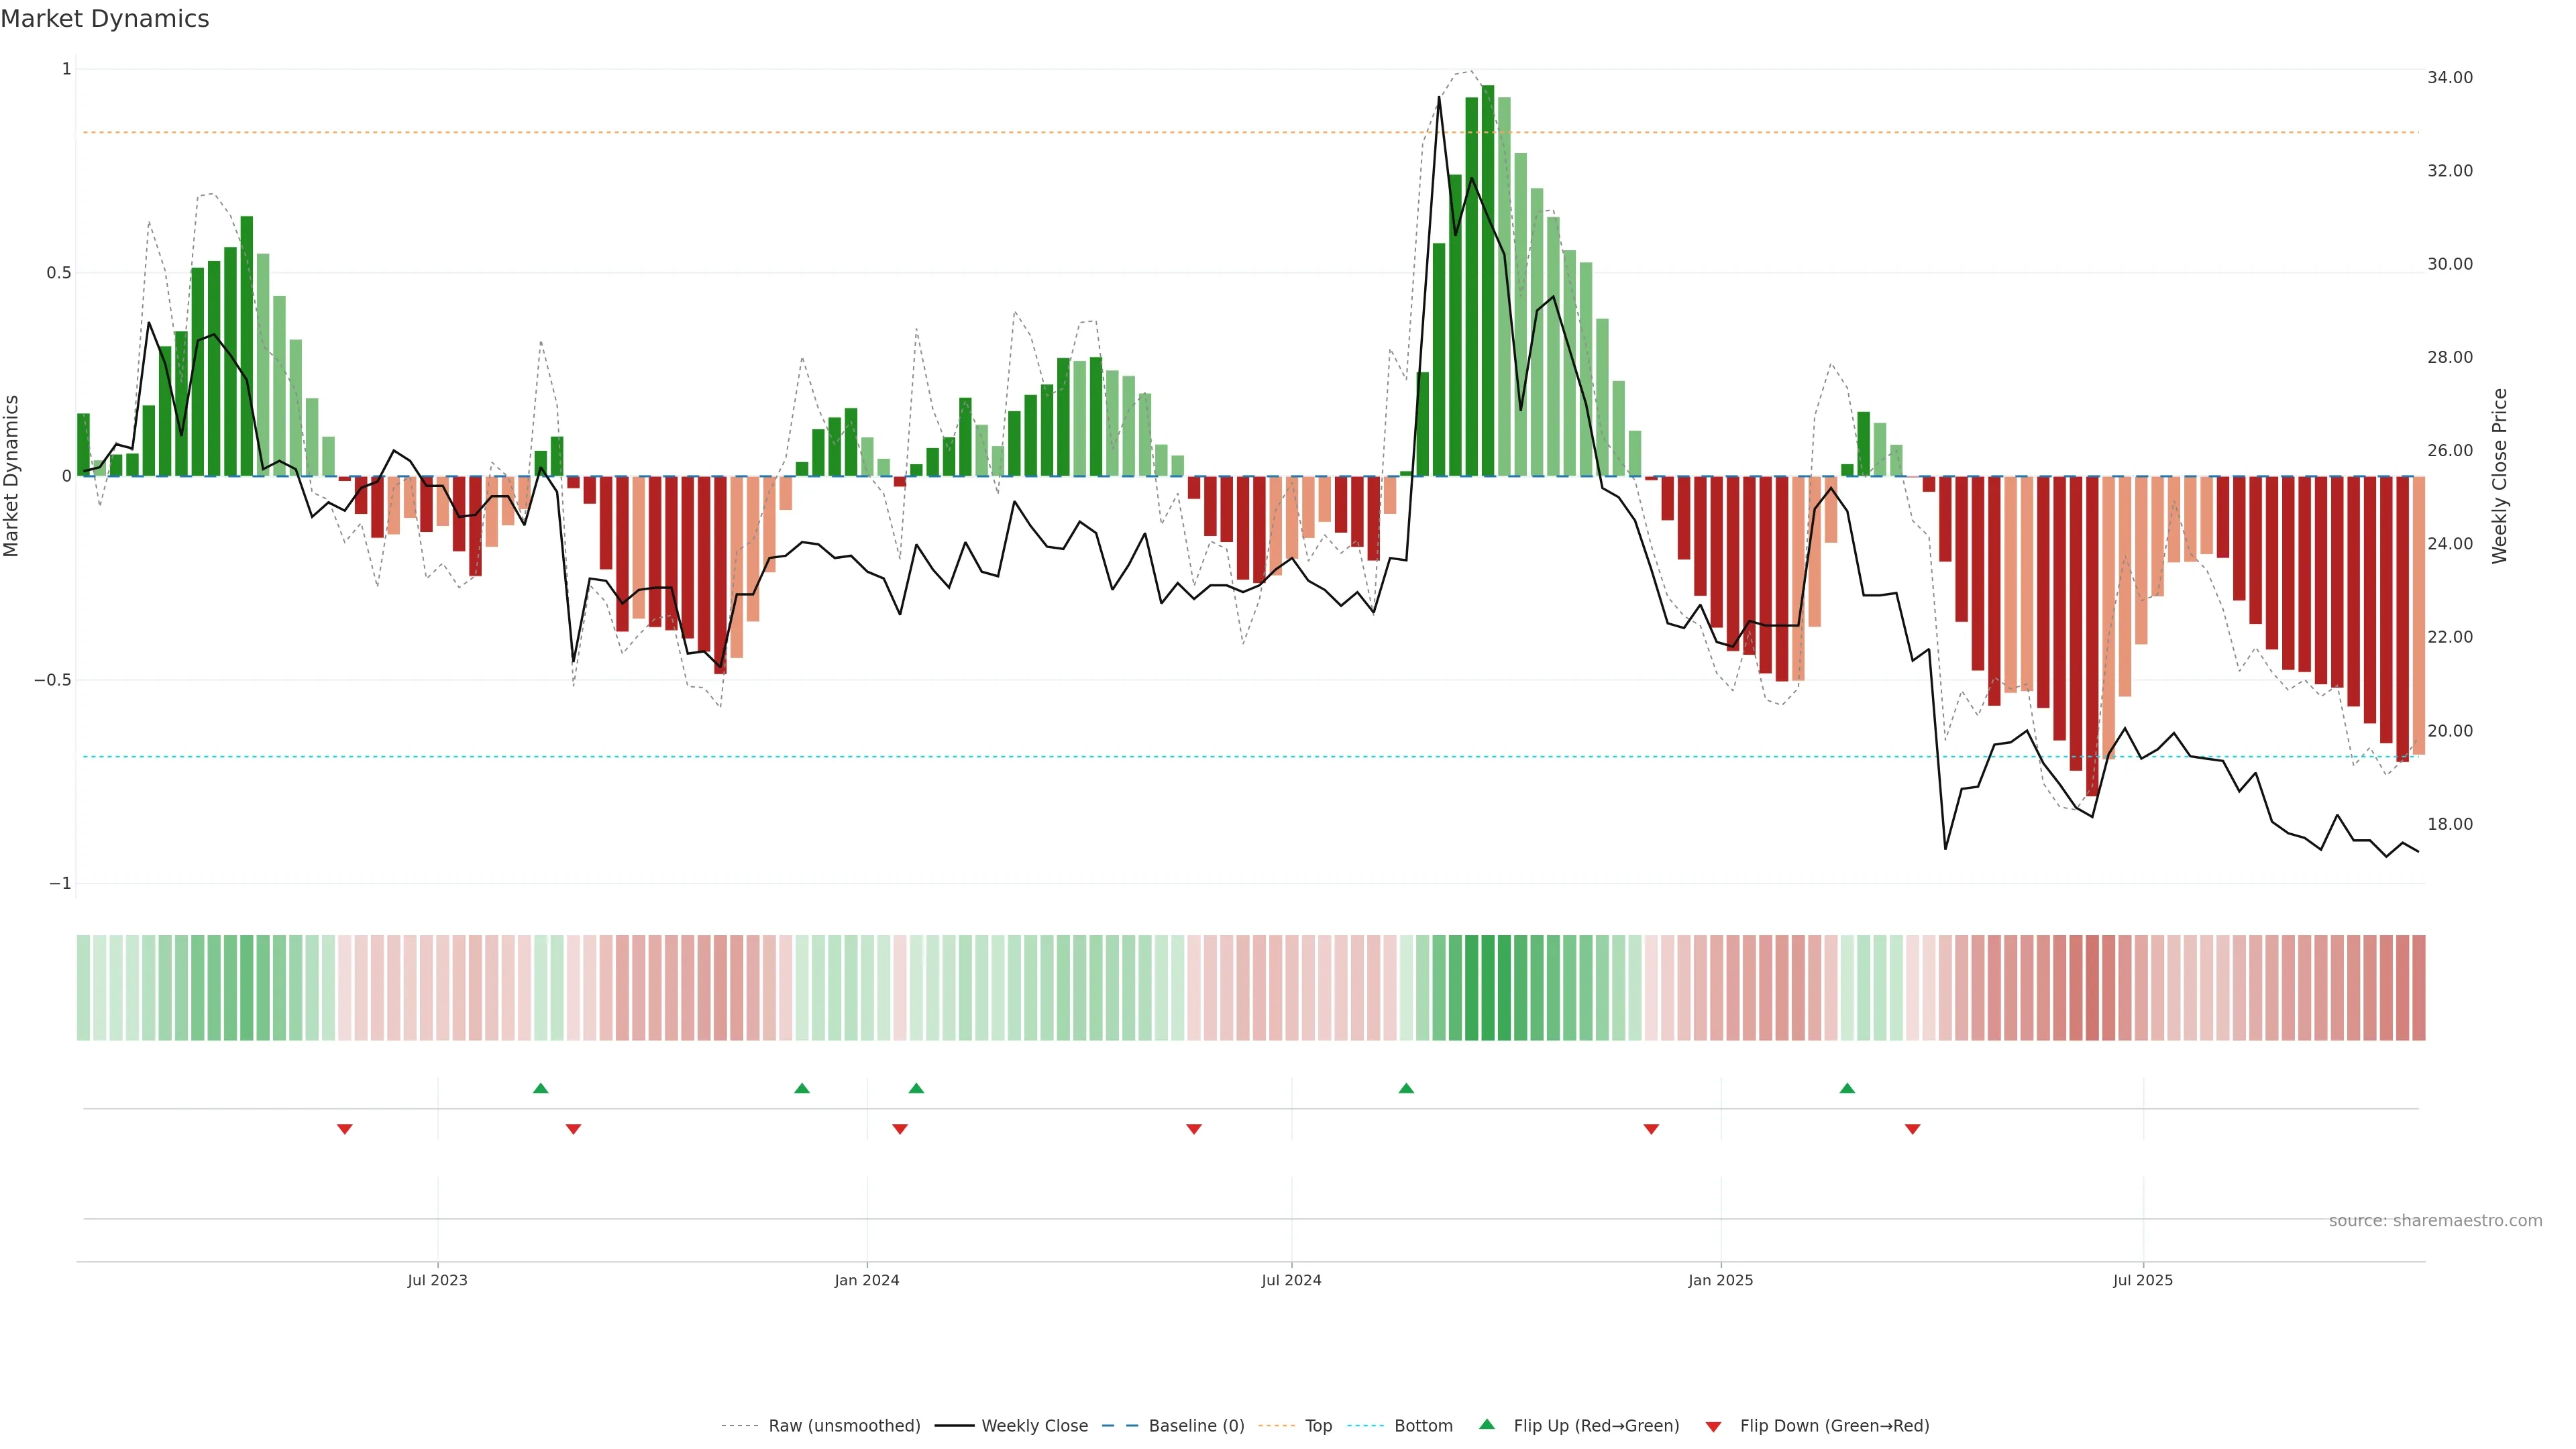2576x1449 pixels.
Task: Click the last green flip-up triangle in 2025
Action: click(x=1847, y=1088)
